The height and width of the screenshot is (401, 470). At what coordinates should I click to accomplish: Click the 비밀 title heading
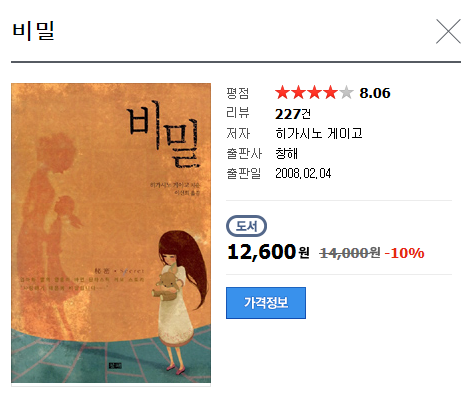point(33,31)
